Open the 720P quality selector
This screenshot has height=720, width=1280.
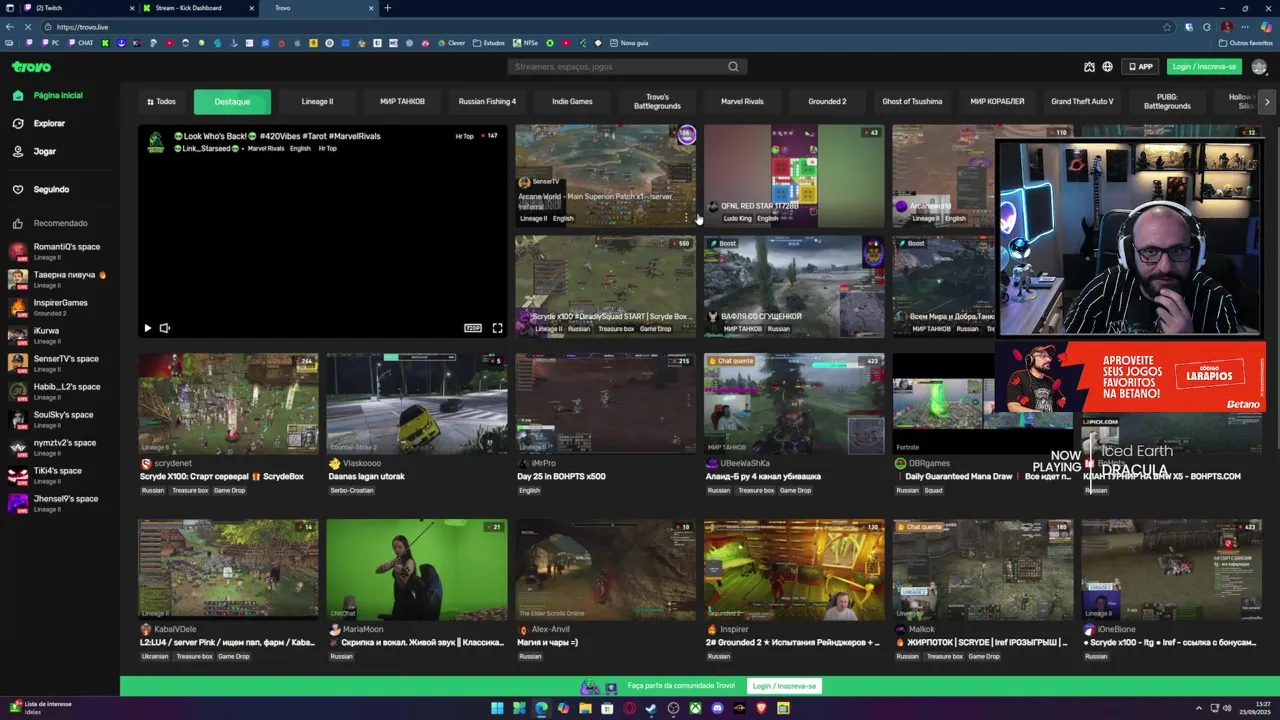[473, 328]
